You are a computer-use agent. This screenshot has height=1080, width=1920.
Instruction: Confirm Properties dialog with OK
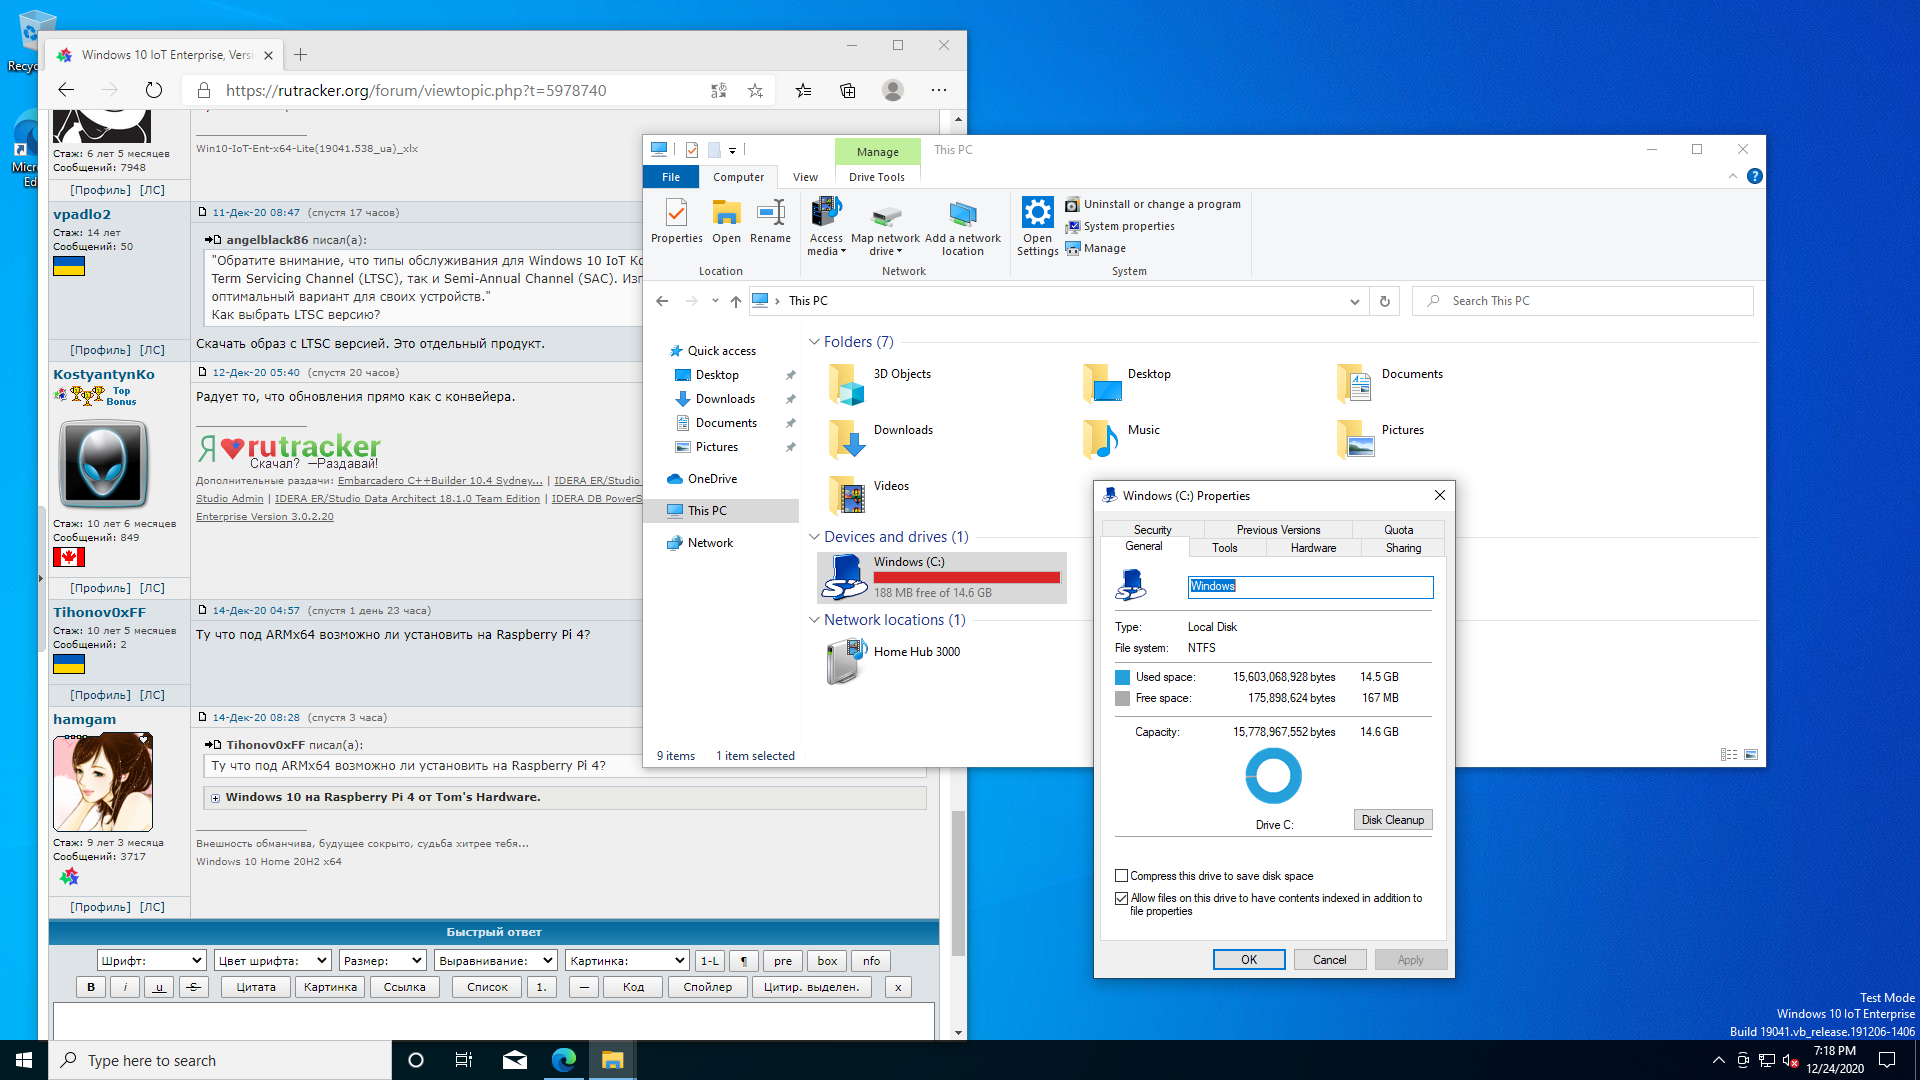point(1249,960)
